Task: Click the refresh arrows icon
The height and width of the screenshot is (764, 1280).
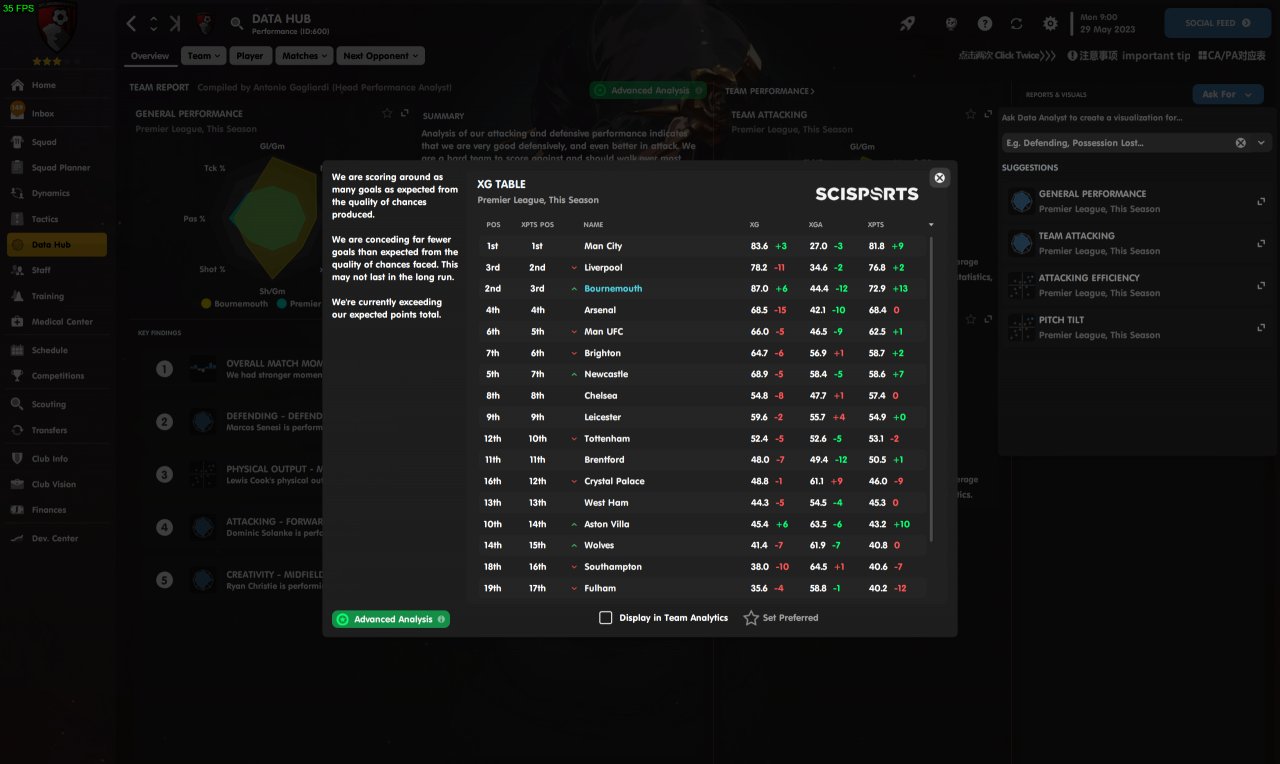Action: (1017, 23)
